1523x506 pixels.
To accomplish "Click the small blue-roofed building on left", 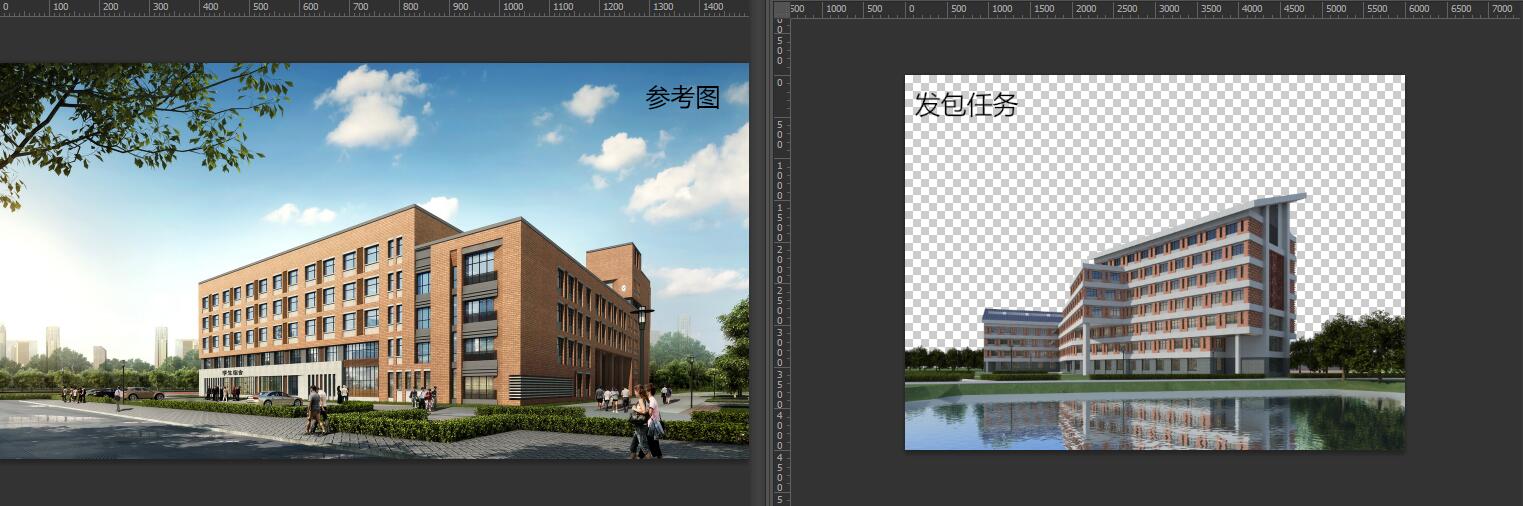I will click(x=1020, y=338).
